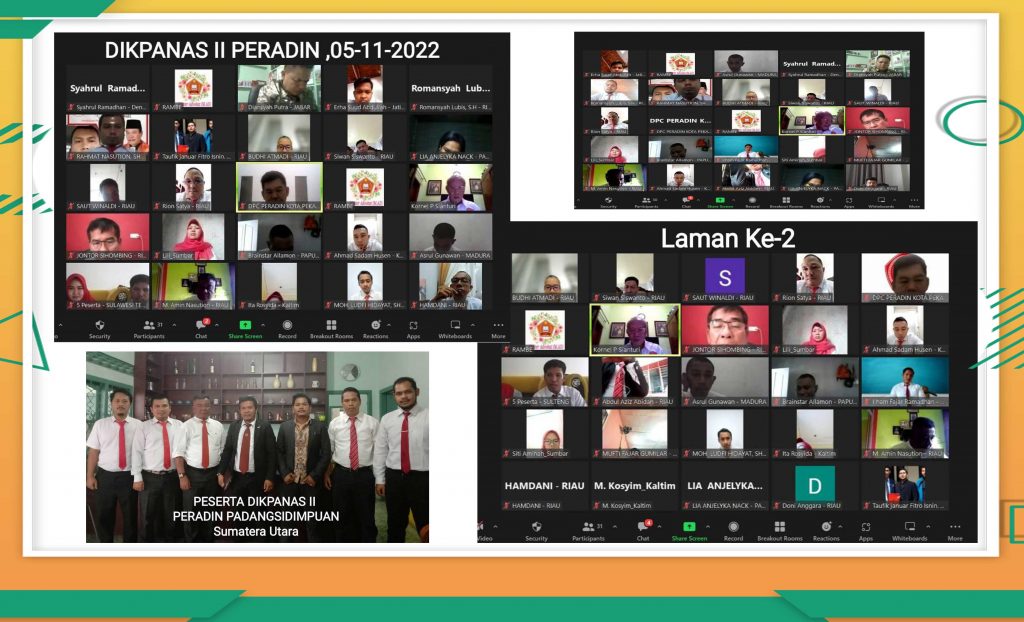Start sharing with the Share Screen icon
The height and width of the screenshot is (622, 1024).
244,326
